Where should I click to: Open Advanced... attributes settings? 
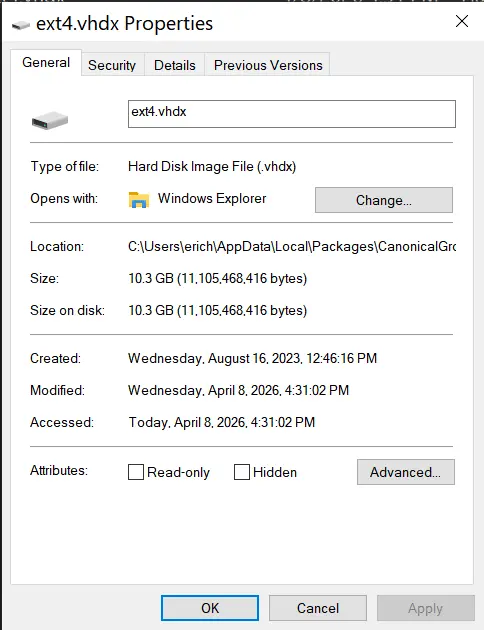[406, 472]
